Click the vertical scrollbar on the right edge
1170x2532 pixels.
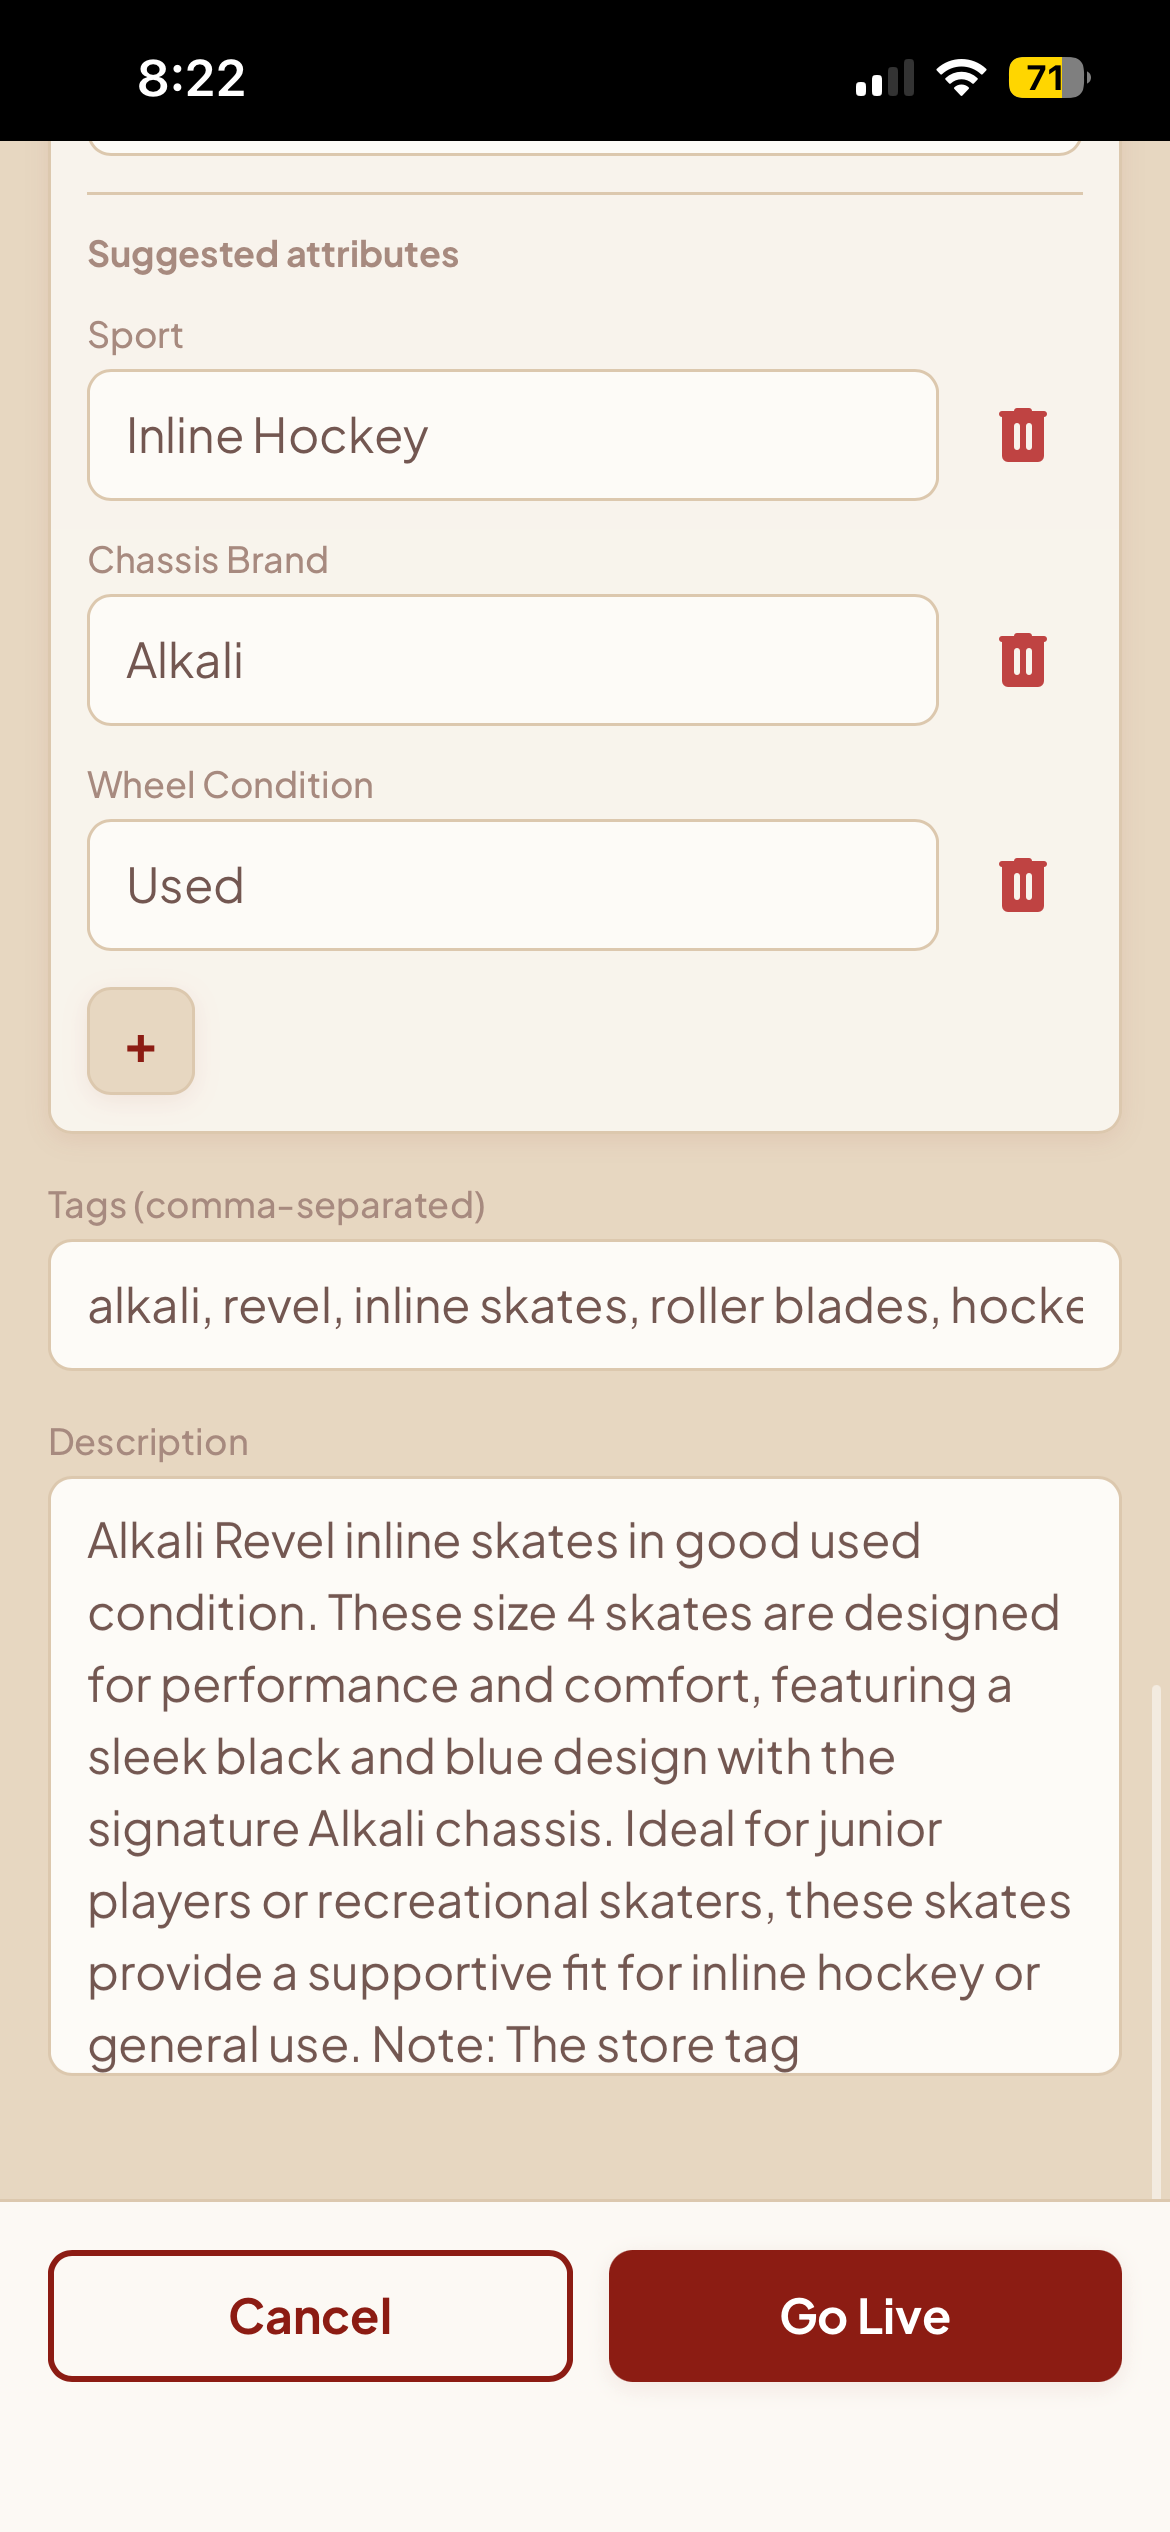click(x=1156, y=1942)
